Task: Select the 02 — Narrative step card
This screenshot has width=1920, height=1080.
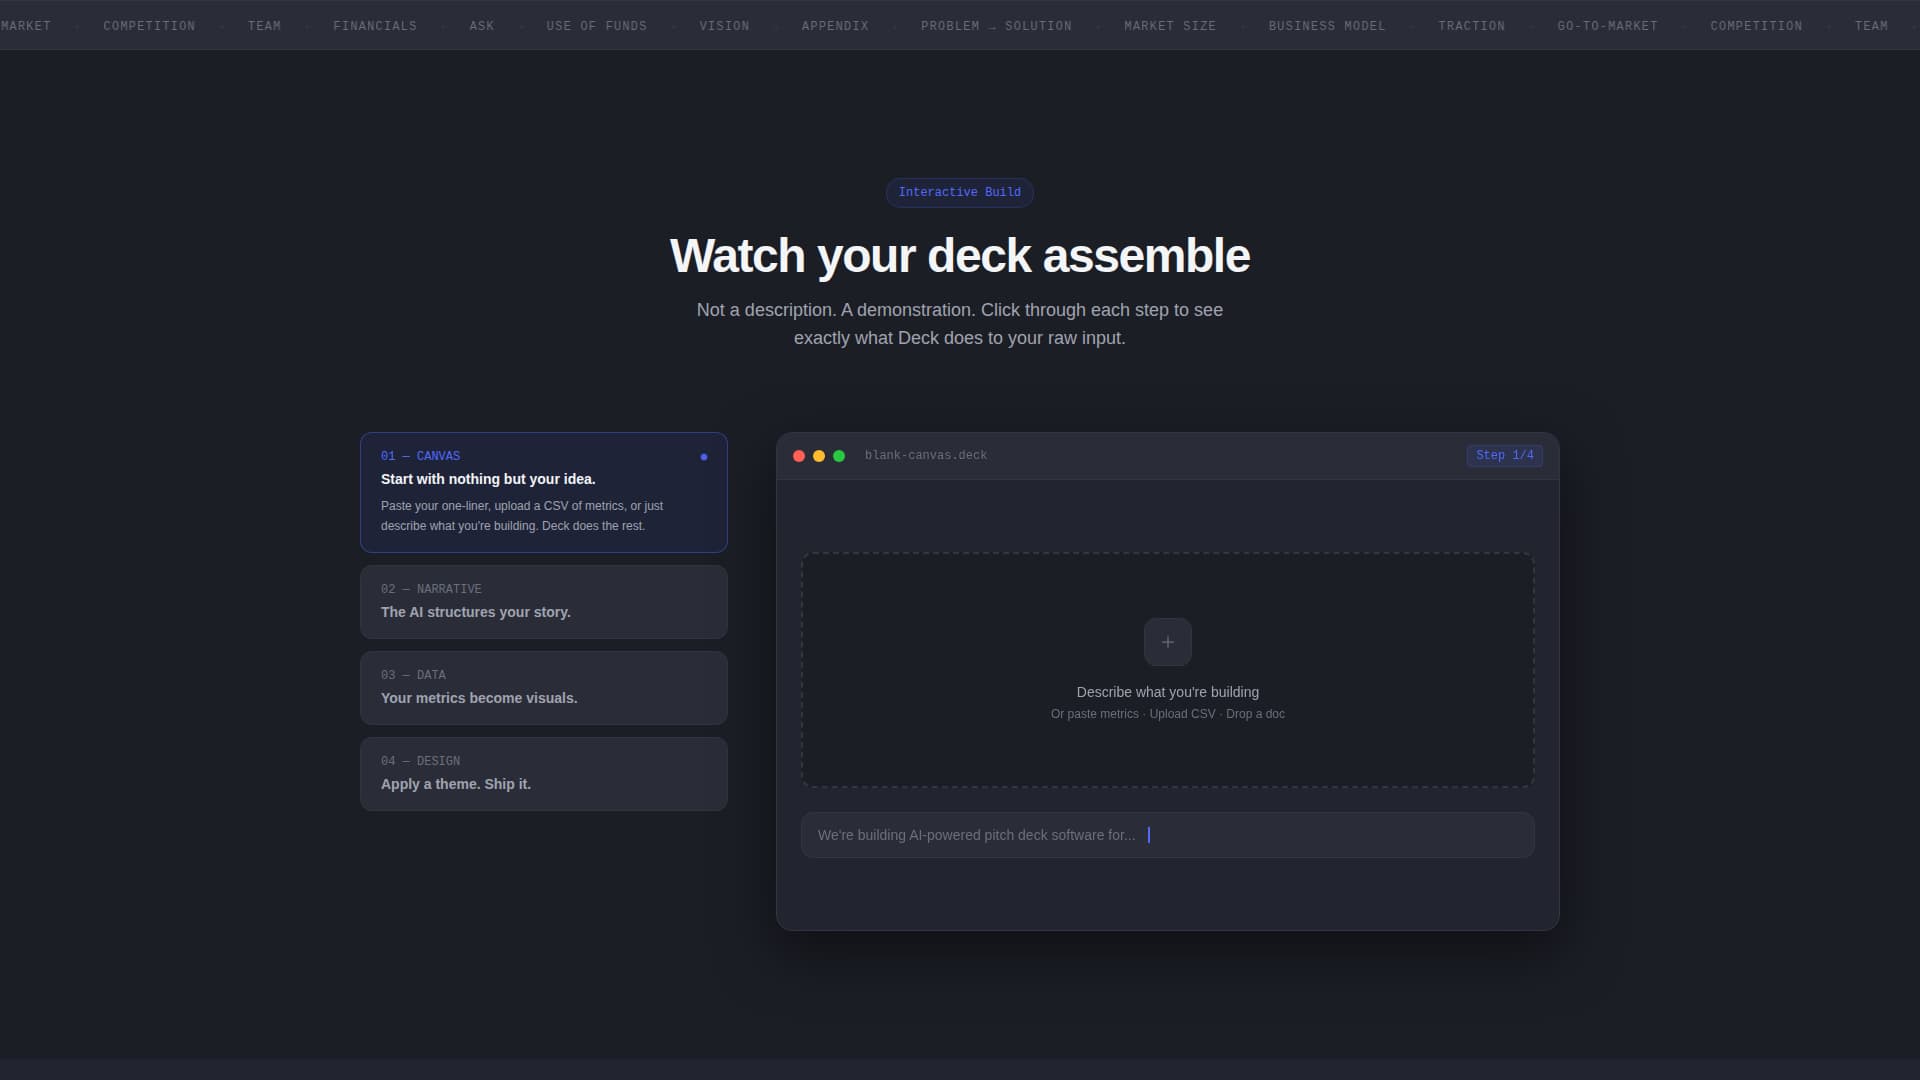Action: coord(544,602)
